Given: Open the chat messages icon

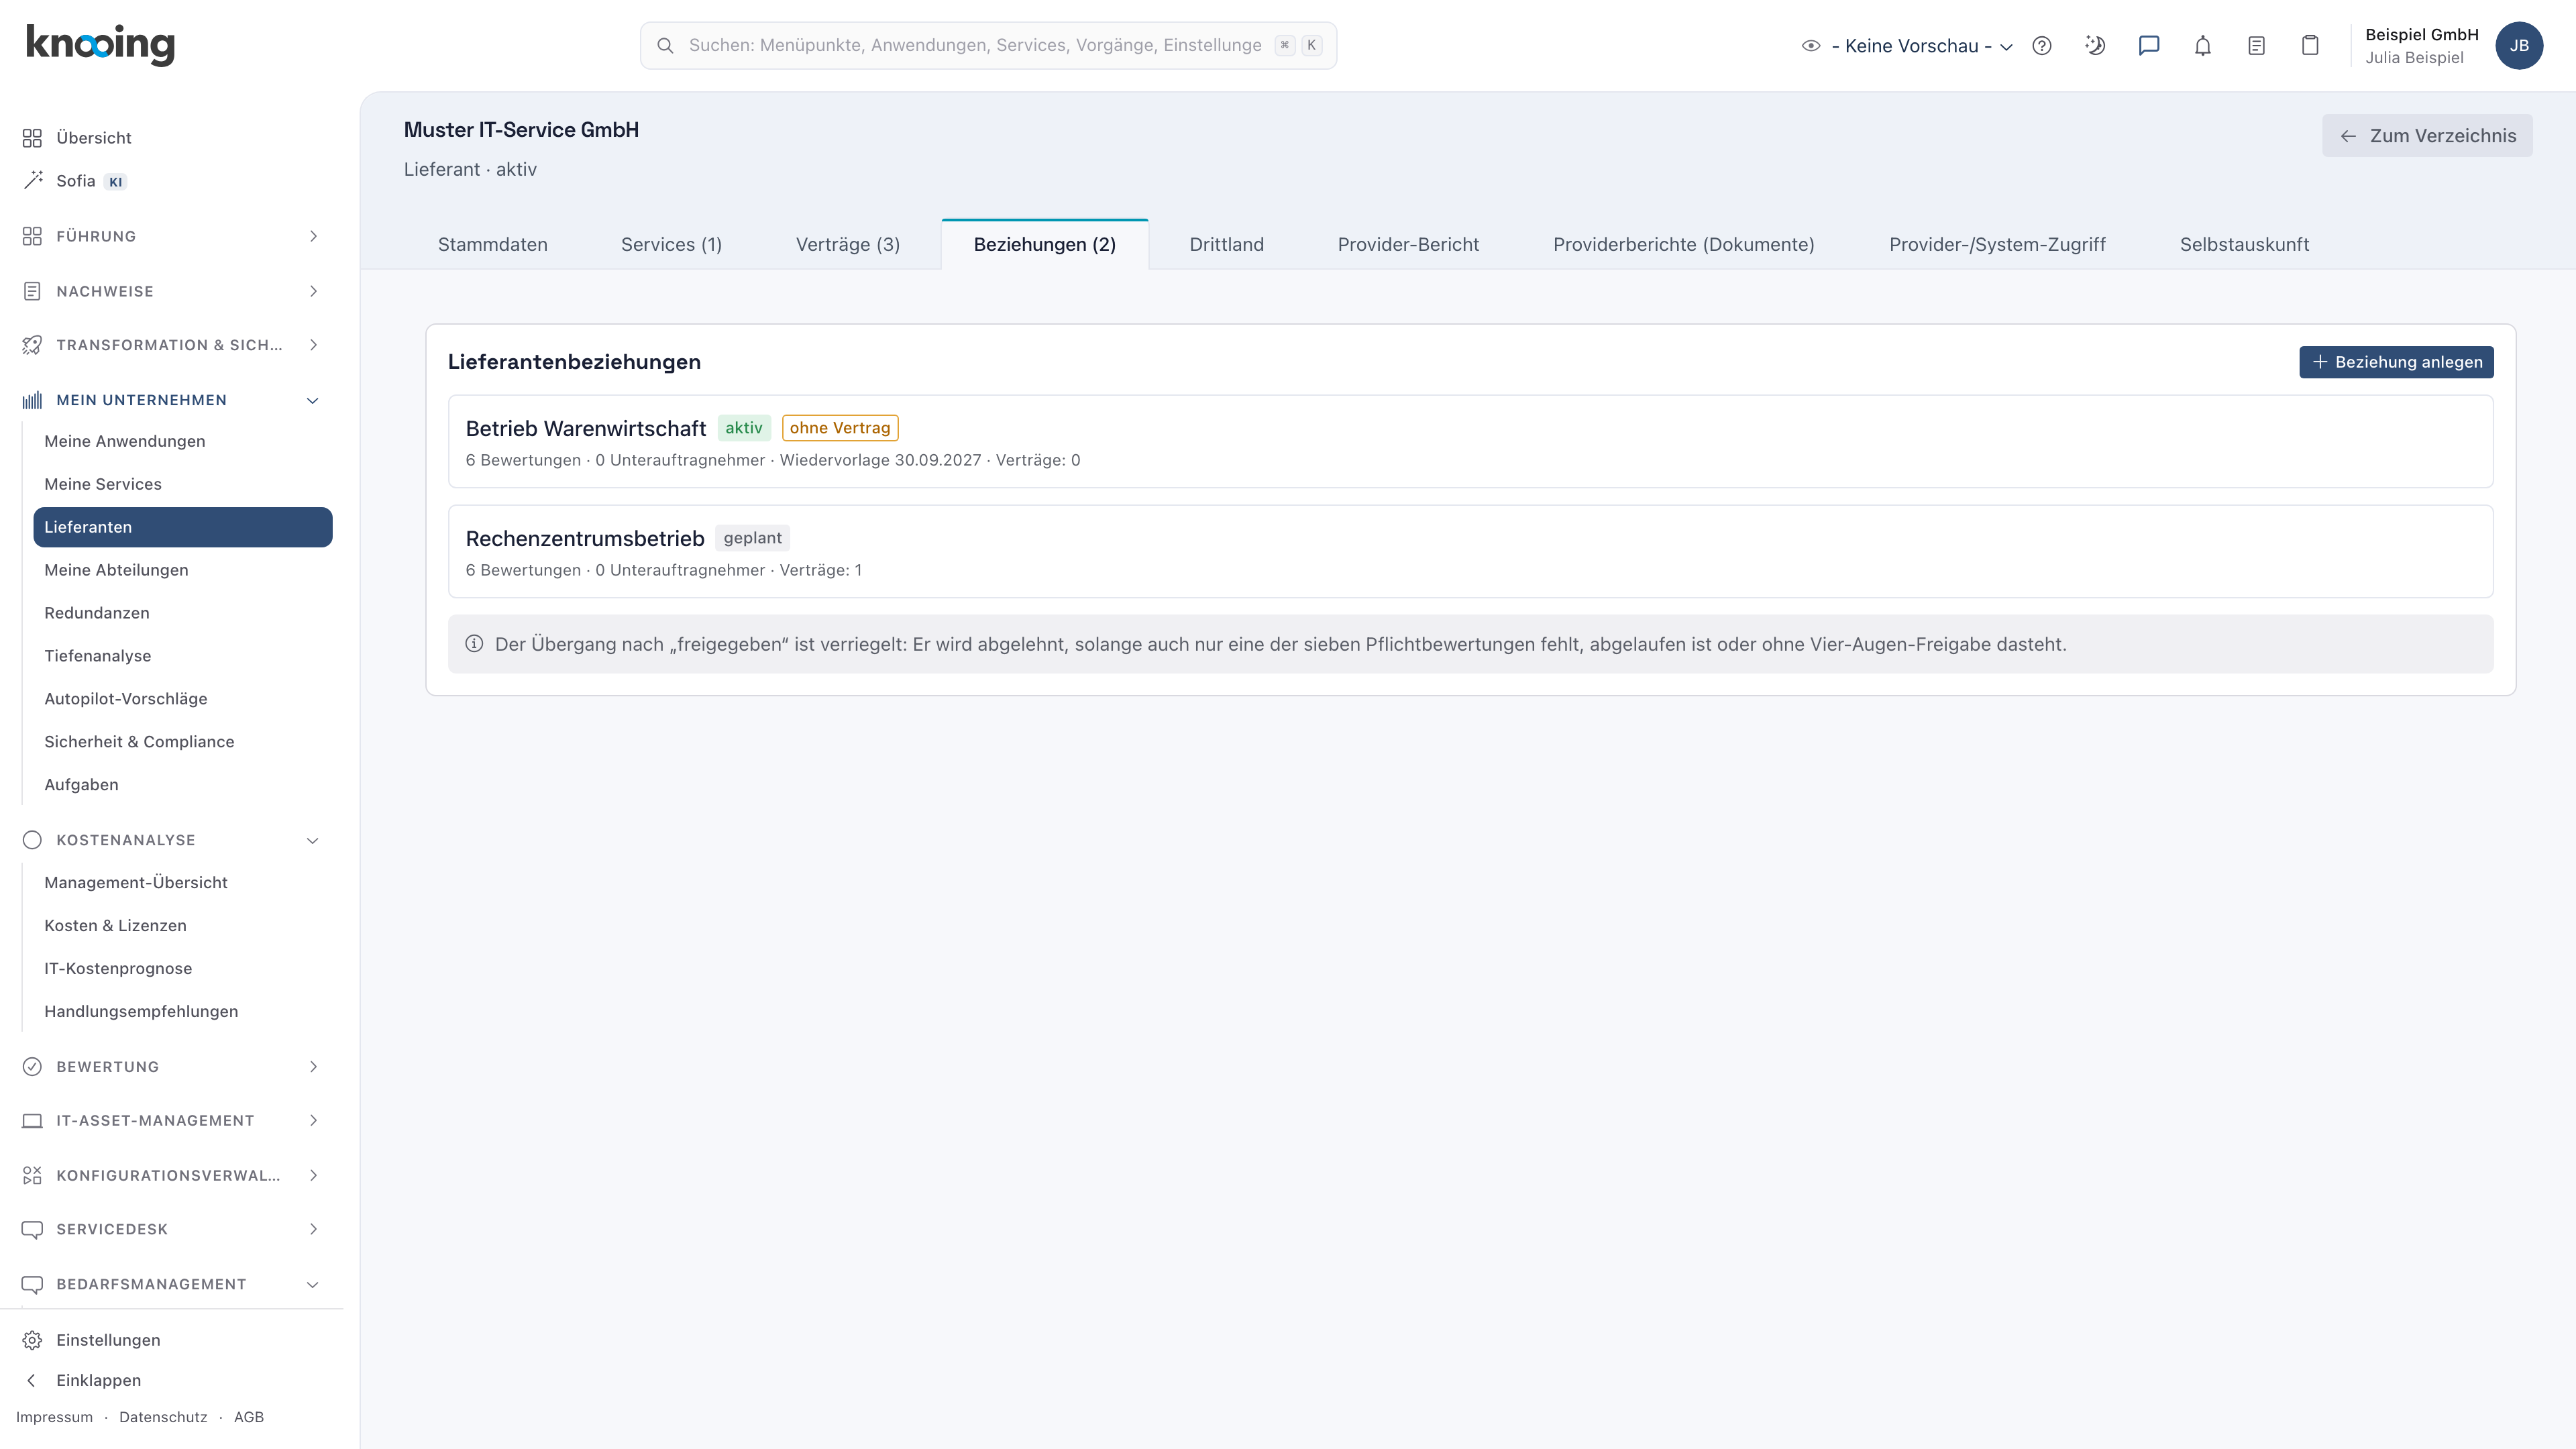Looking at the screenshot, I should pos(2149,46).
